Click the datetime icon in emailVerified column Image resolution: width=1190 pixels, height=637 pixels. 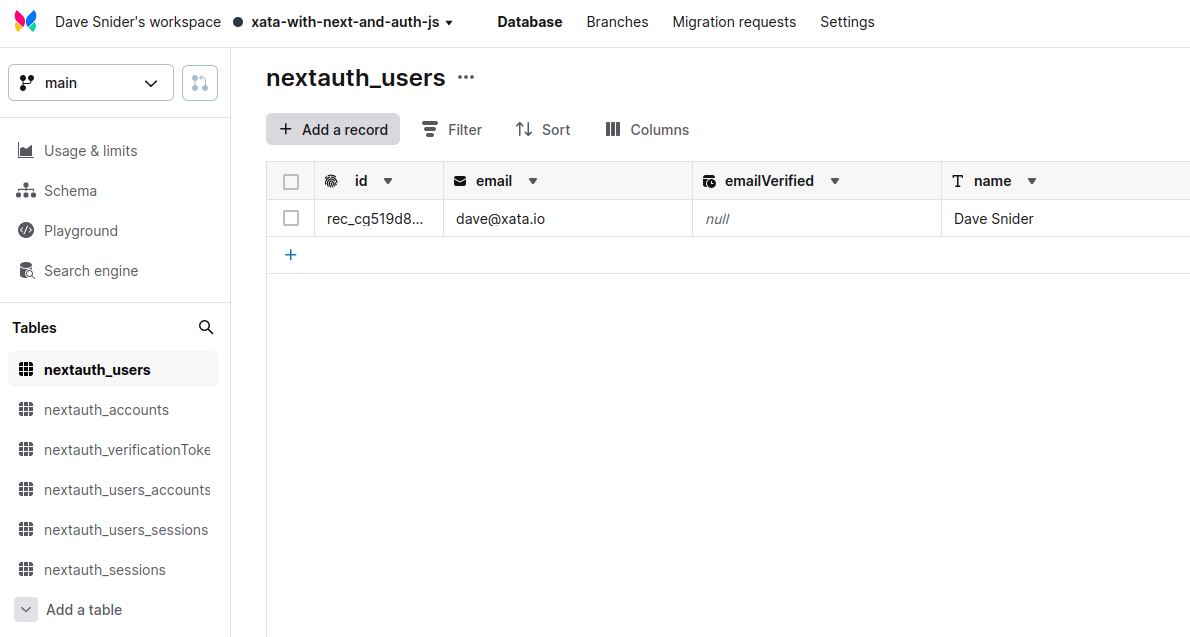(709, 181)
